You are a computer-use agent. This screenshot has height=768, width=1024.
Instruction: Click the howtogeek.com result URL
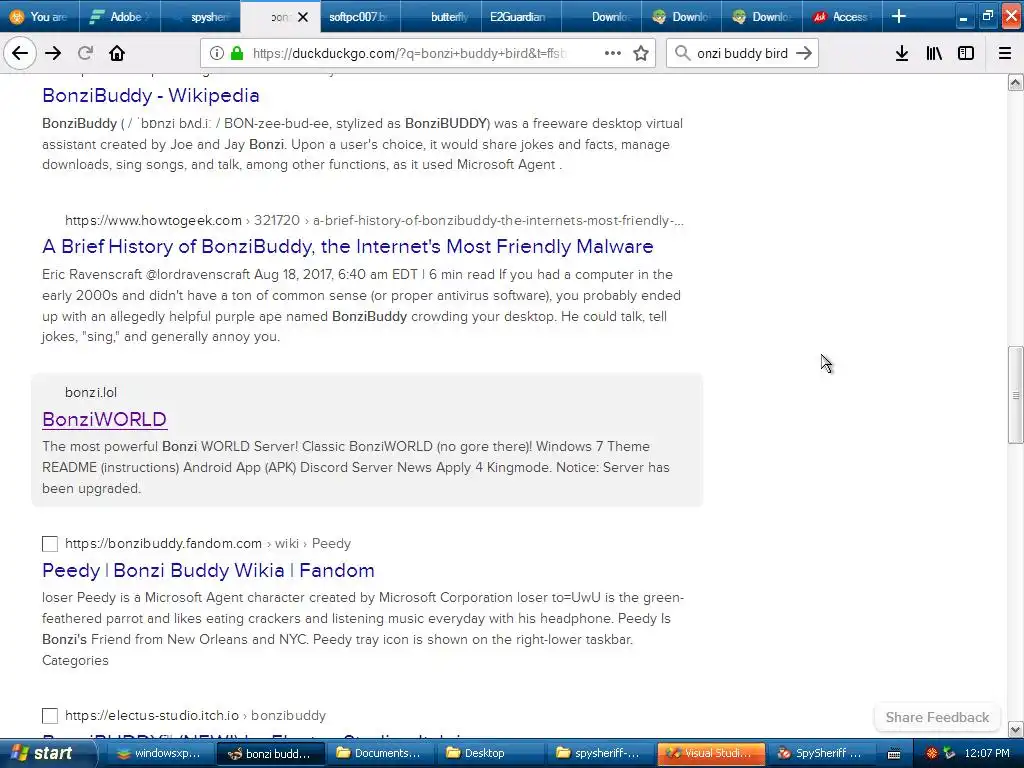[x=374, y=221]
